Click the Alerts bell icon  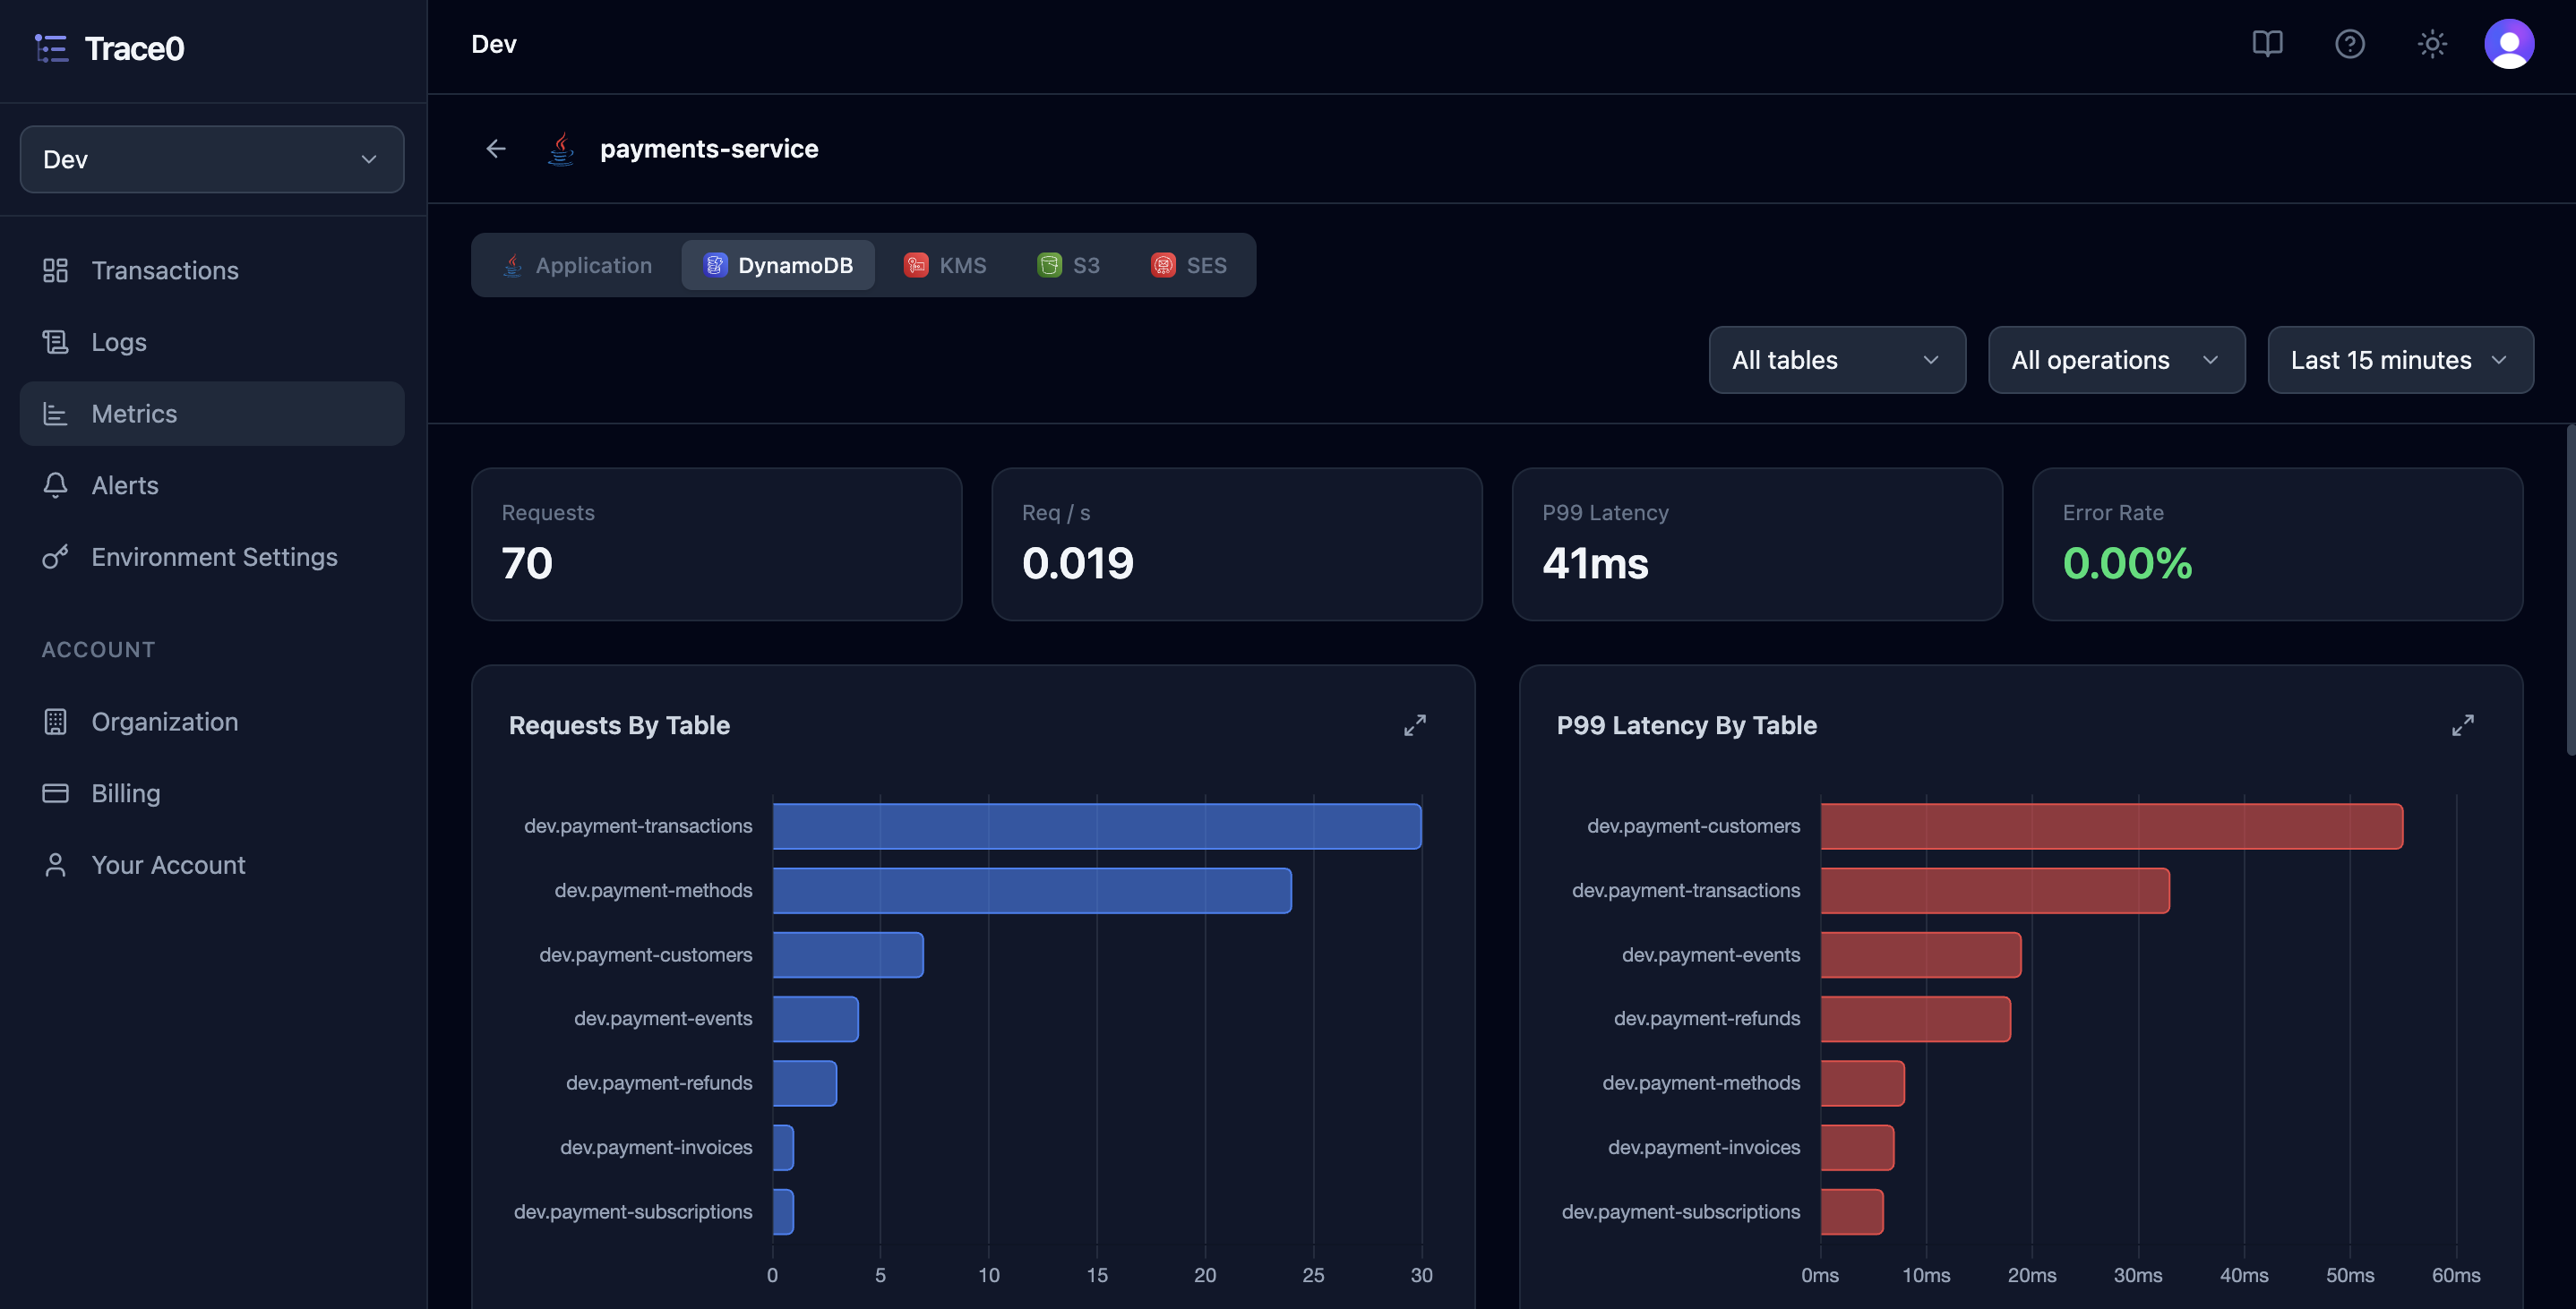[55, 485]
